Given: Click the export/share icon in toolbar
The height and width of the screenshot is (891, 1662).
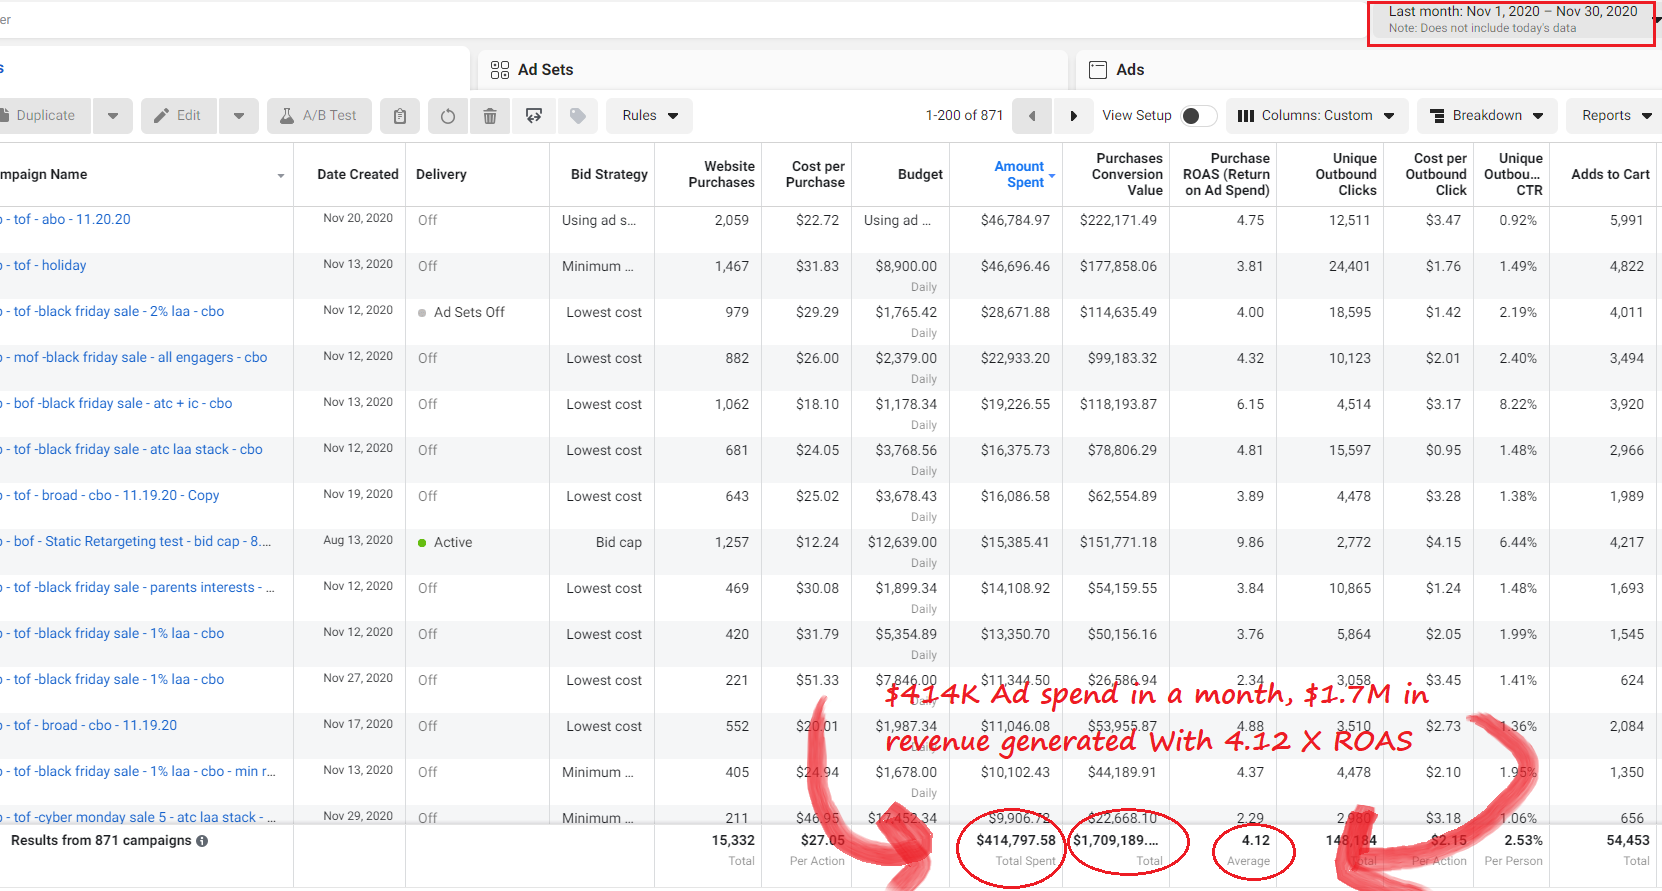Looking at the screenshot, I should pyautogui.click(x=534, y=116).
